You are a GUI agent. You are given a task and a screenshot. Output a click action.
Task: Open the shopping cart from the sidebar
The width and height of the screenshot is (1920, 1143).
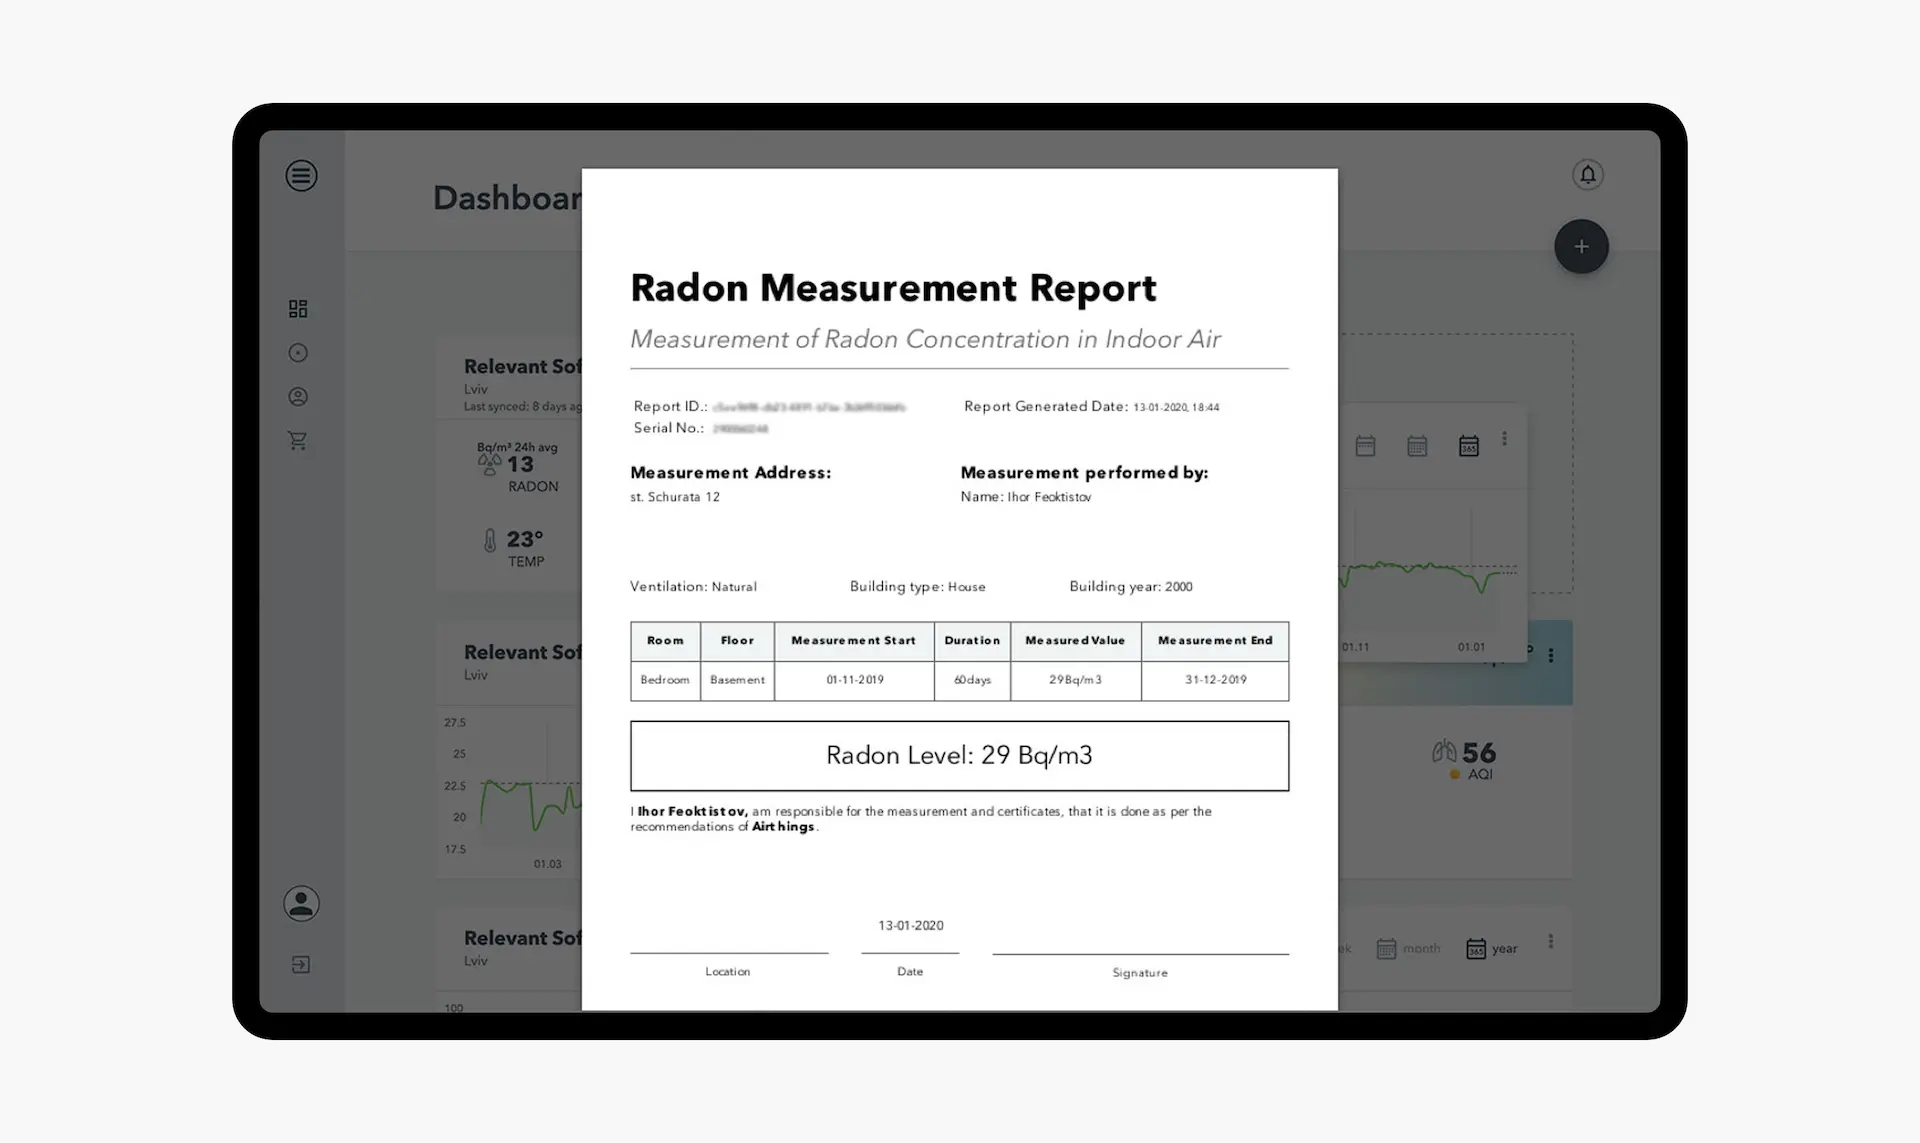(x=297, y=440)
